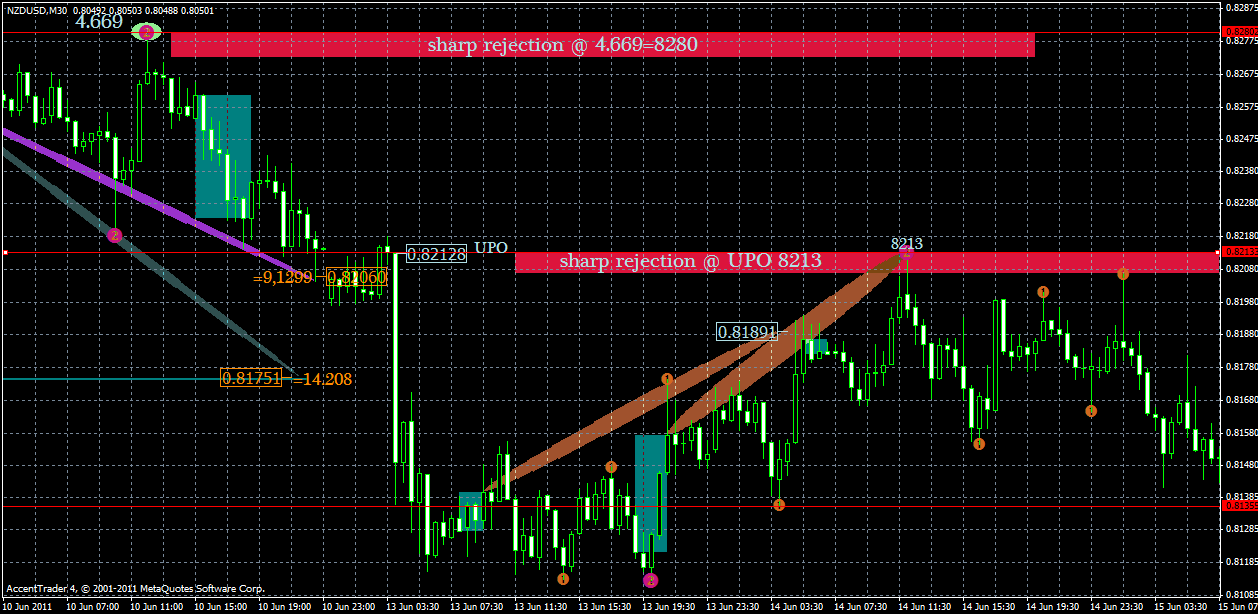
Task: Select the orange "1" marker below the 13 Jun 23:30 candles
Action: coord(780,503)
